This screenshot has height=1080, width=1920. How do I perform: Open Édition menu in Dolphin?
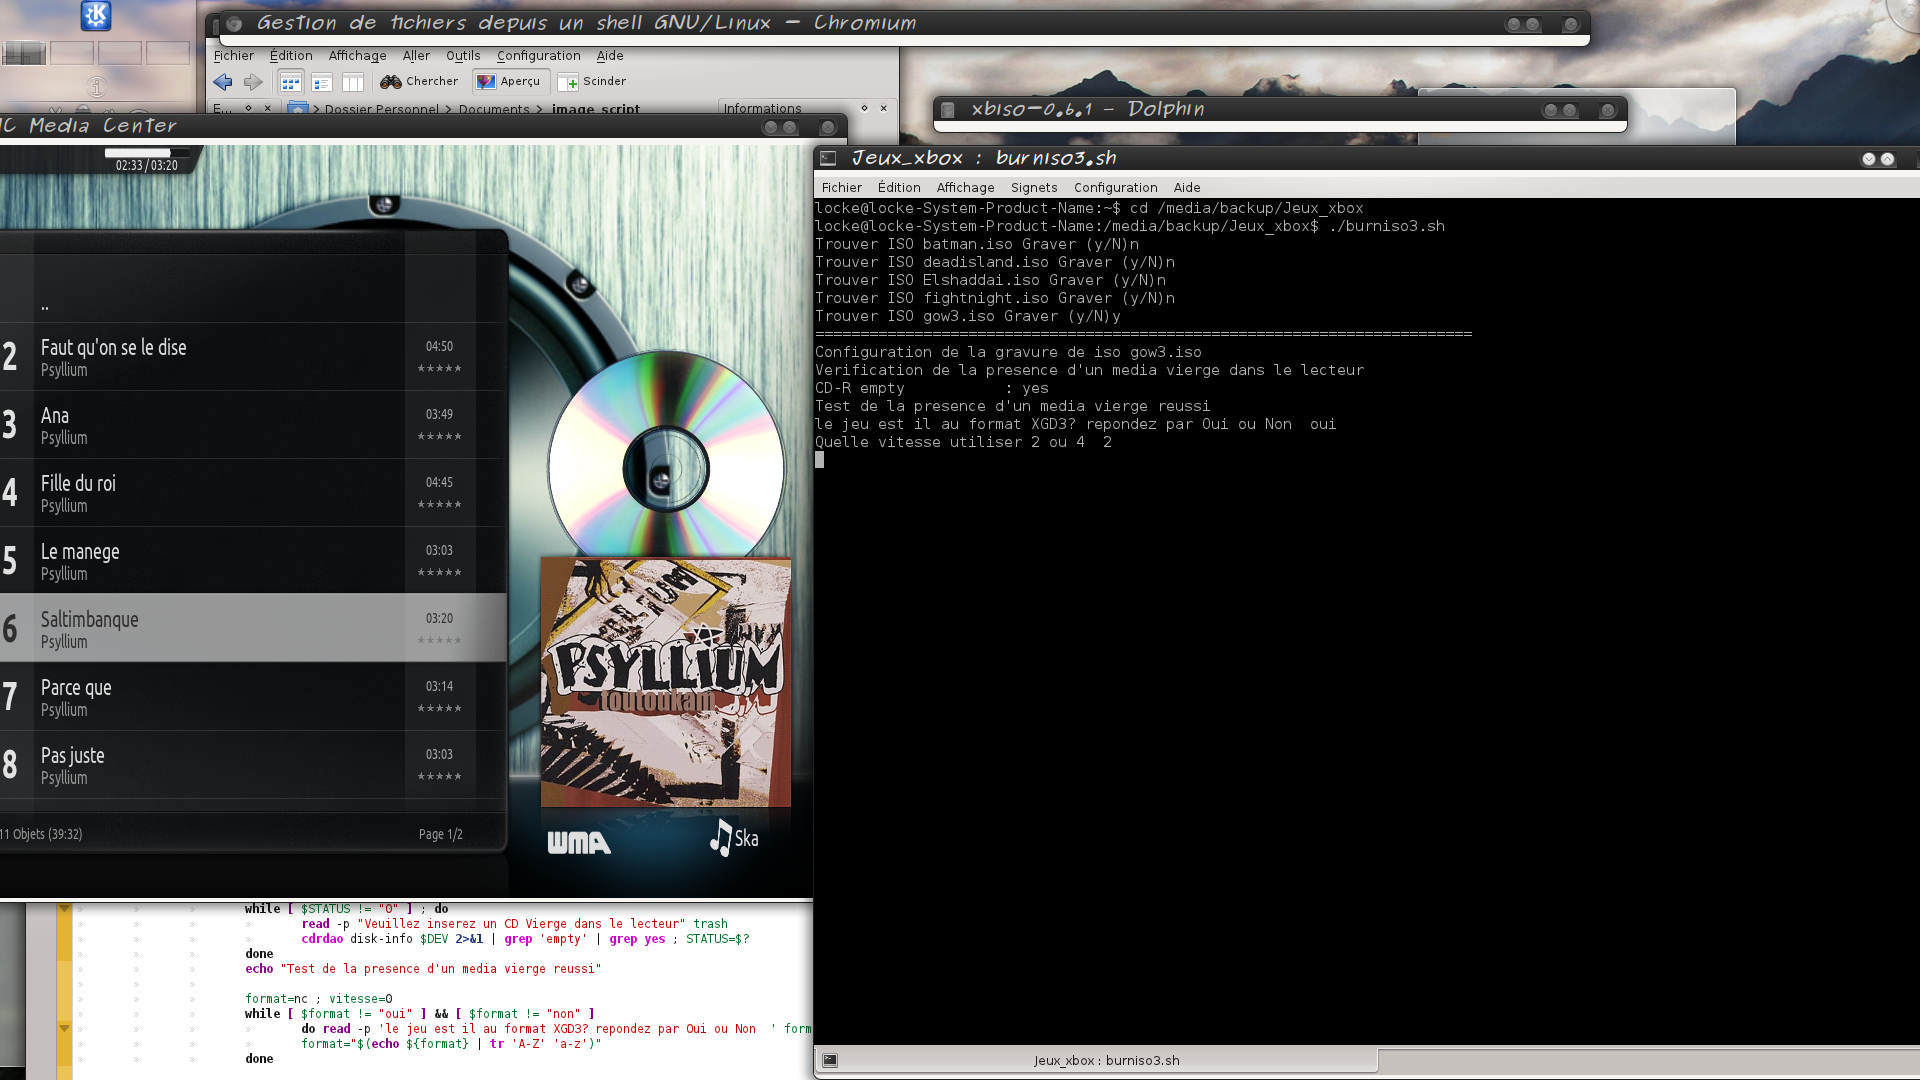click(291, 56)
